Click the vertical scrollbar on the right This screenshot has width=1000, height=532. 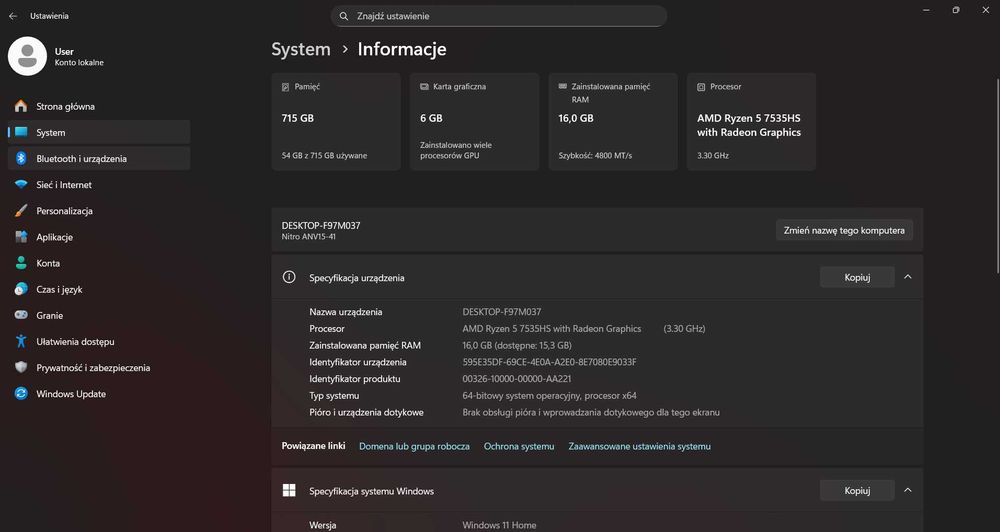(997, 175)
